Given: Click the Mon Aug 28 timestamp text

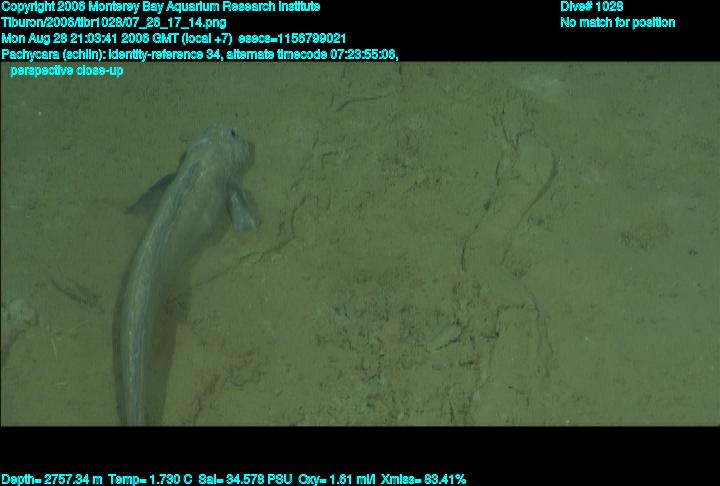Looking at the screenshot, I should (x=117, y=38).
